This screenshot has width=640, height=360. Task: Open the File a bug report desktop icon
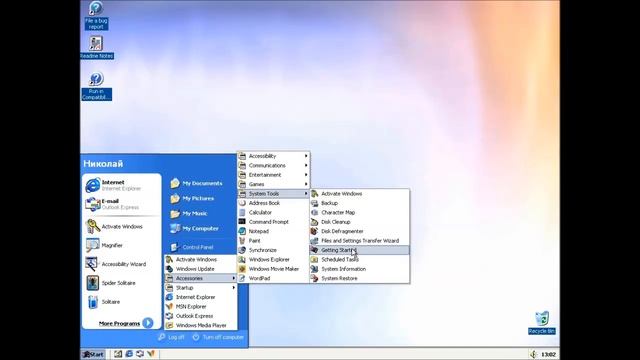point(96,15)
